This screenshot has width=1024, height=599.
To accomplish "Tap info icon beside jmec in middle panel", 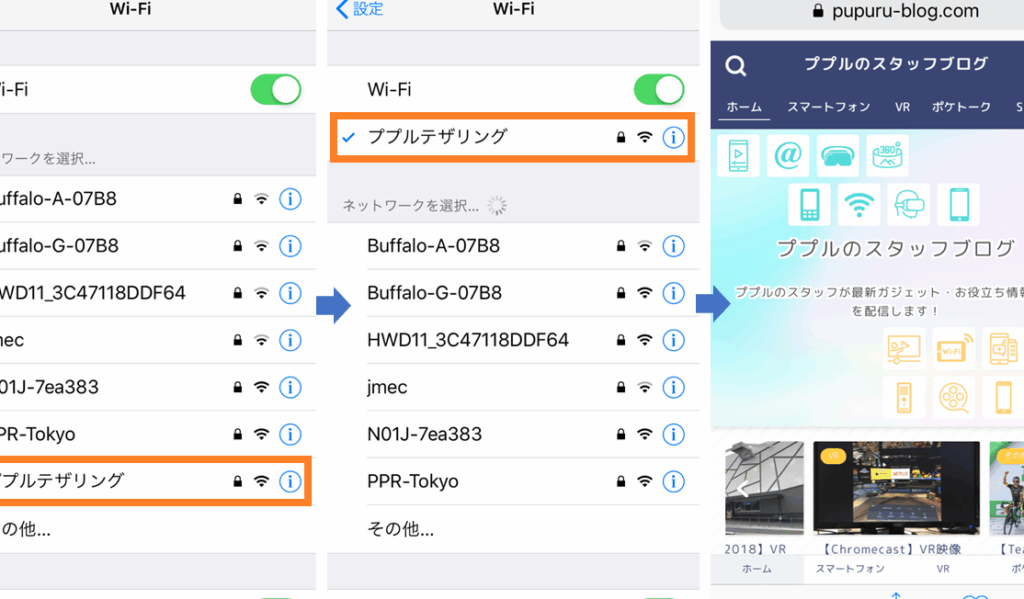I will pyautogui.click(x=673, y=387).
